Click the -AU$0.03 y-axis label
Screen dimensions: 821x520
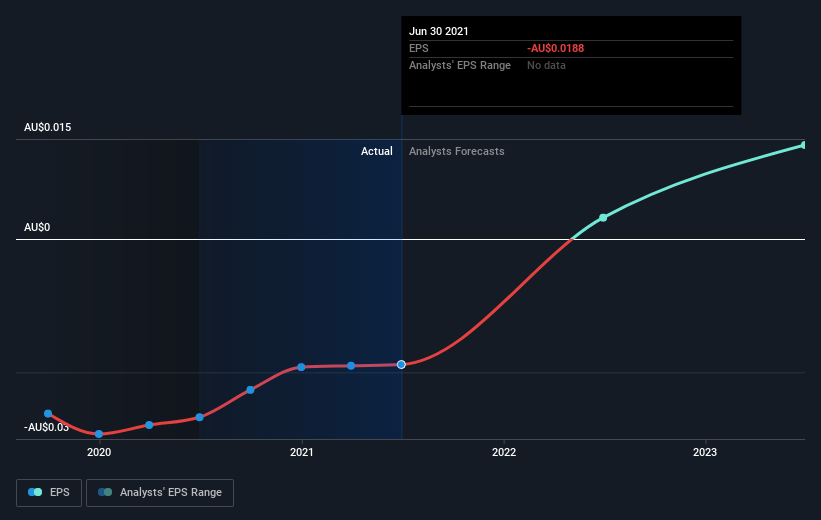click(46, 427)
